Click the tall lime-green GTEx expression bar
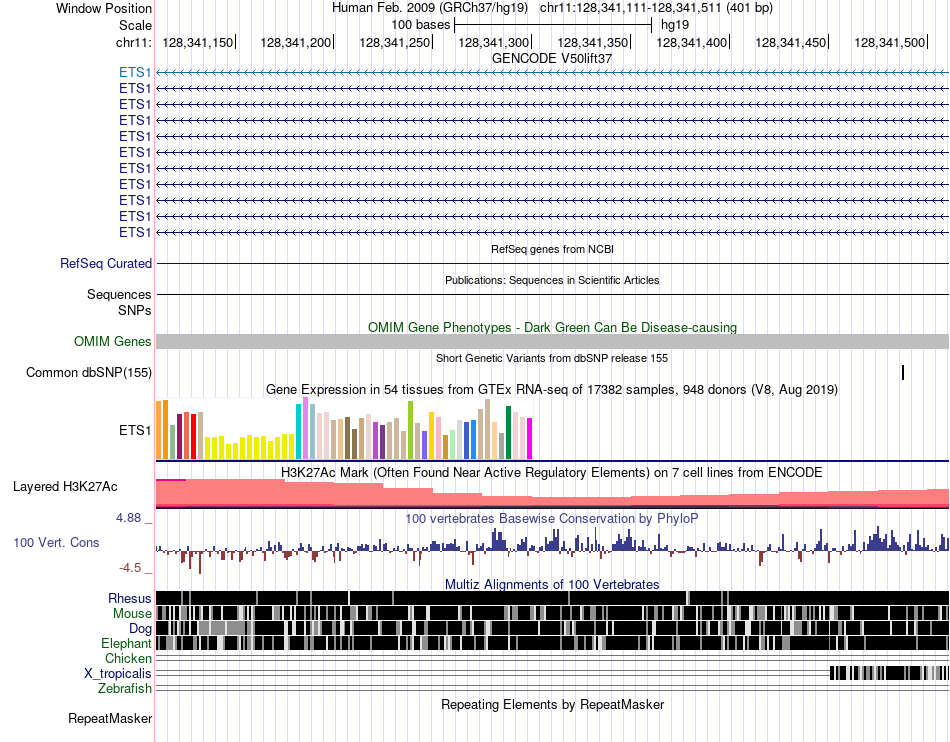 coord(411,430)
